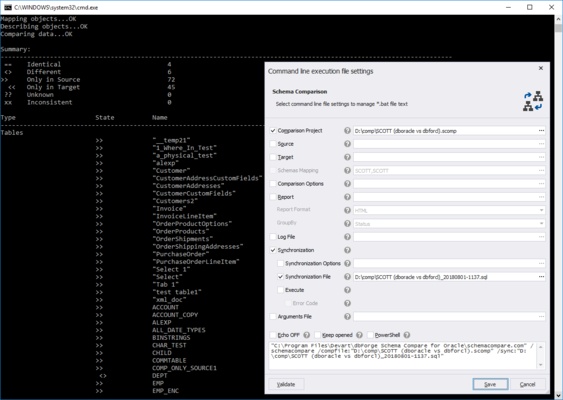Click the Save button
563x400 pixels.
coord(490,384)
